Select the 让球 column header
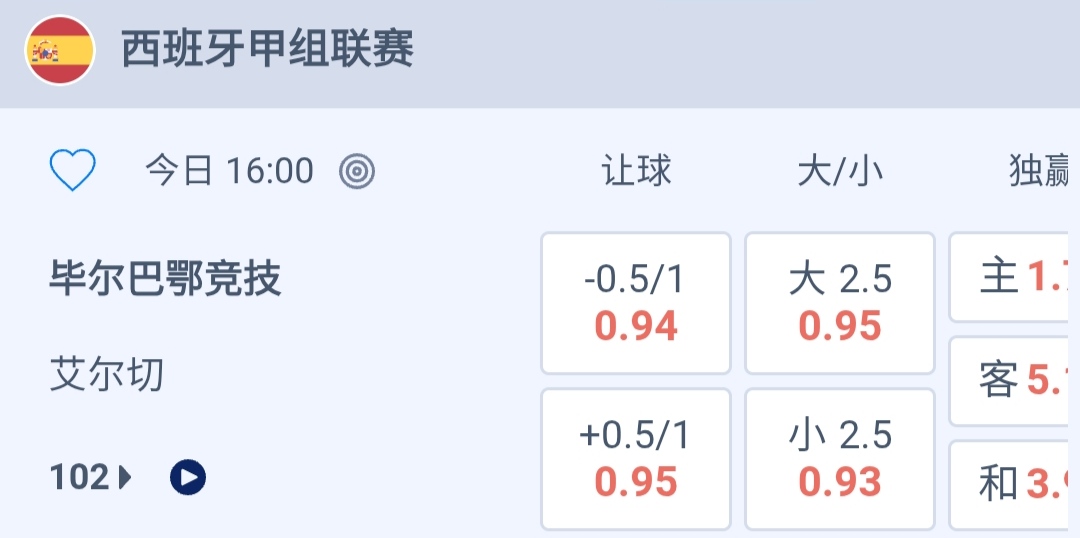1080x538 pixels. (x=636, y=172)
